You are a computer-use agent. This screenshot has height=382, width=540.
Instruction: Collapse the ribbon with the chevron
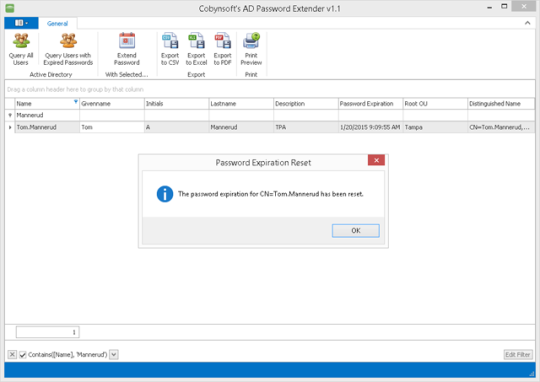point(527,23)
